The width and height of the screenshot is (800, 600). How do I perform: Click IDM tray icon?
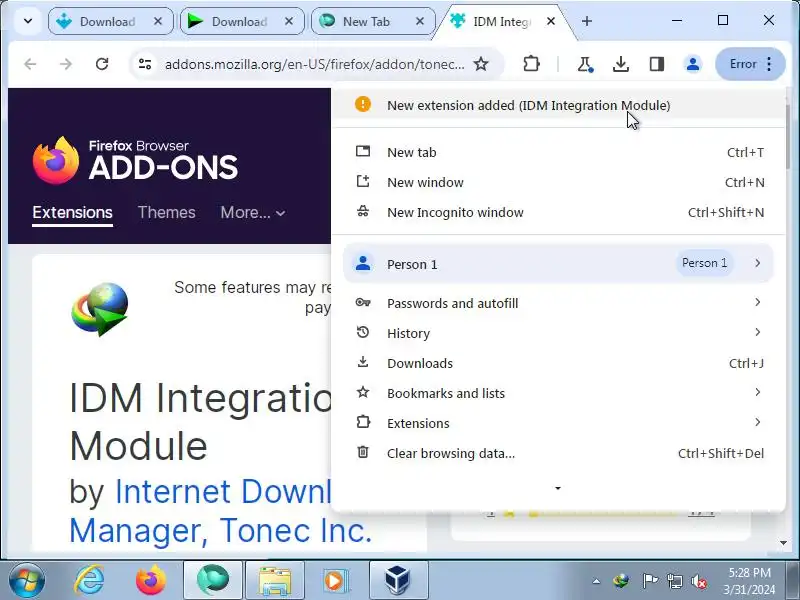click(621, 581)
